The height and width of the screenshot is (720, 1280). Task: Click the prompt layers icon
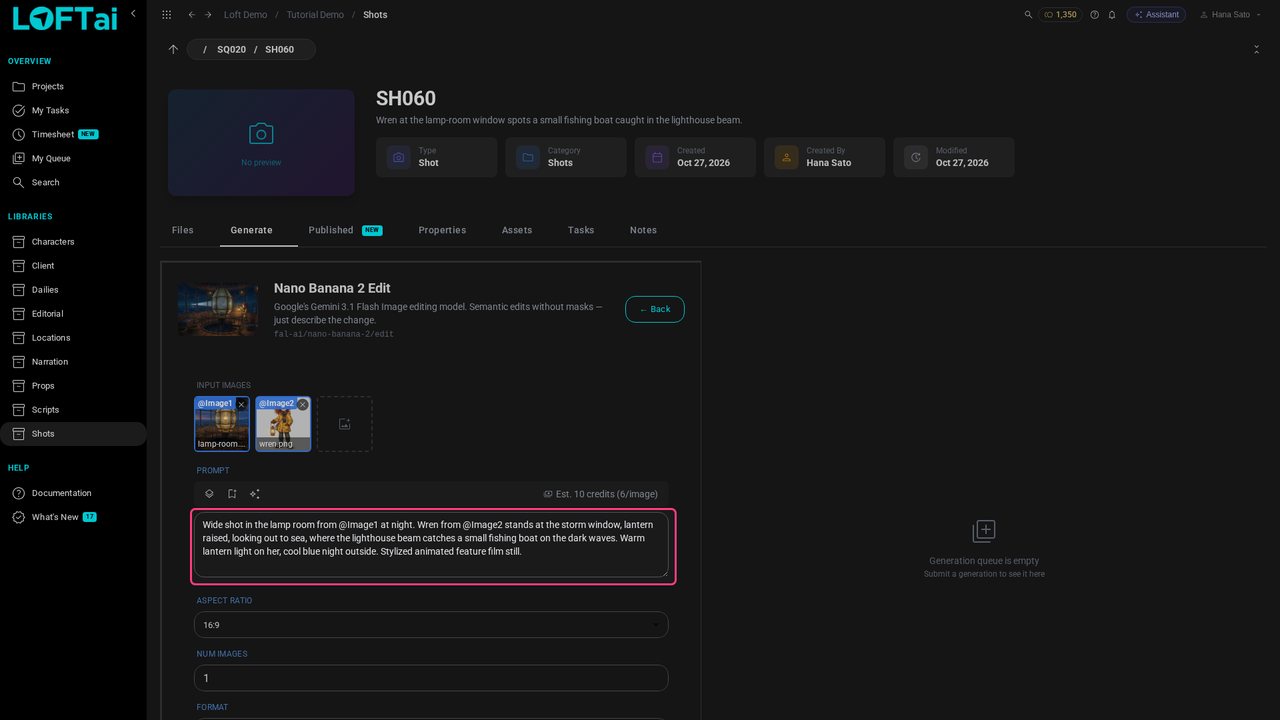(x=209, y=494)
